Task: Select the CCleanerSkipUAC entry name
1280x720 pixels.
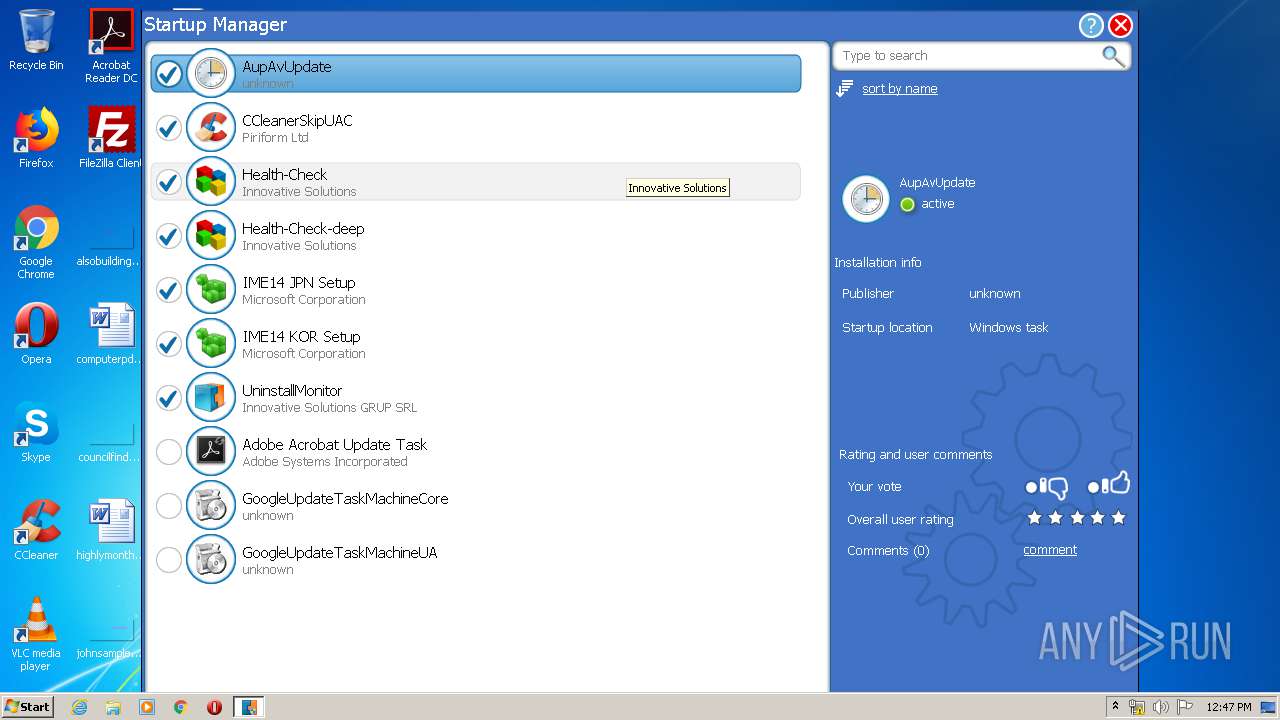Action: pos(297,120)
